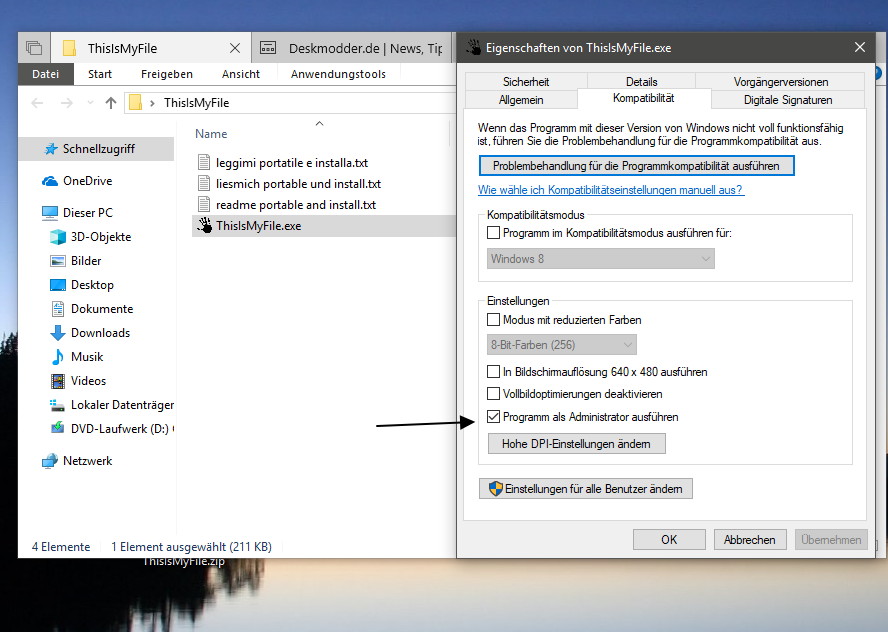
Task: Click the Netzwerk icon in sidebar
Action: pyautogui.click(x=50, y=461)
